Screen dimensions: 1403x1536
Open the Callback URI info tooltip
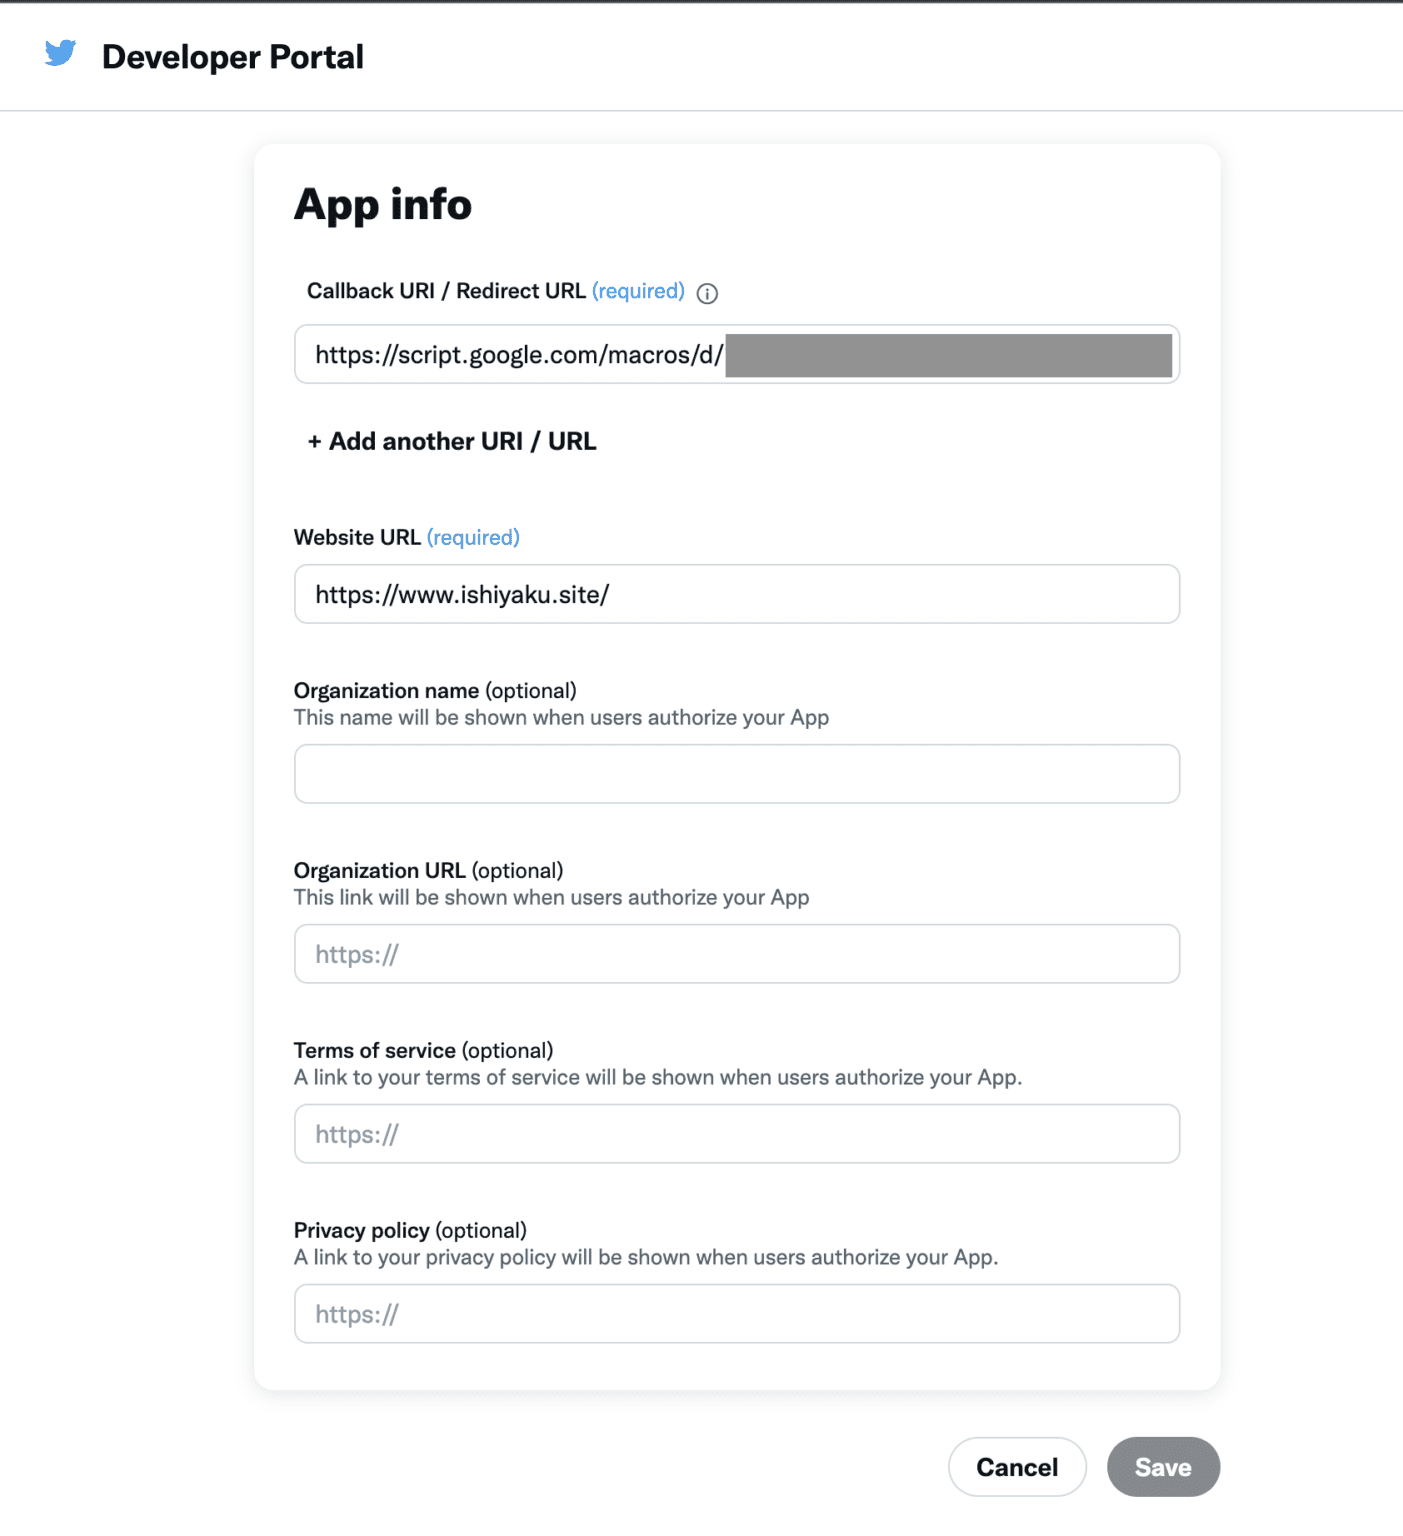point(708,293)
